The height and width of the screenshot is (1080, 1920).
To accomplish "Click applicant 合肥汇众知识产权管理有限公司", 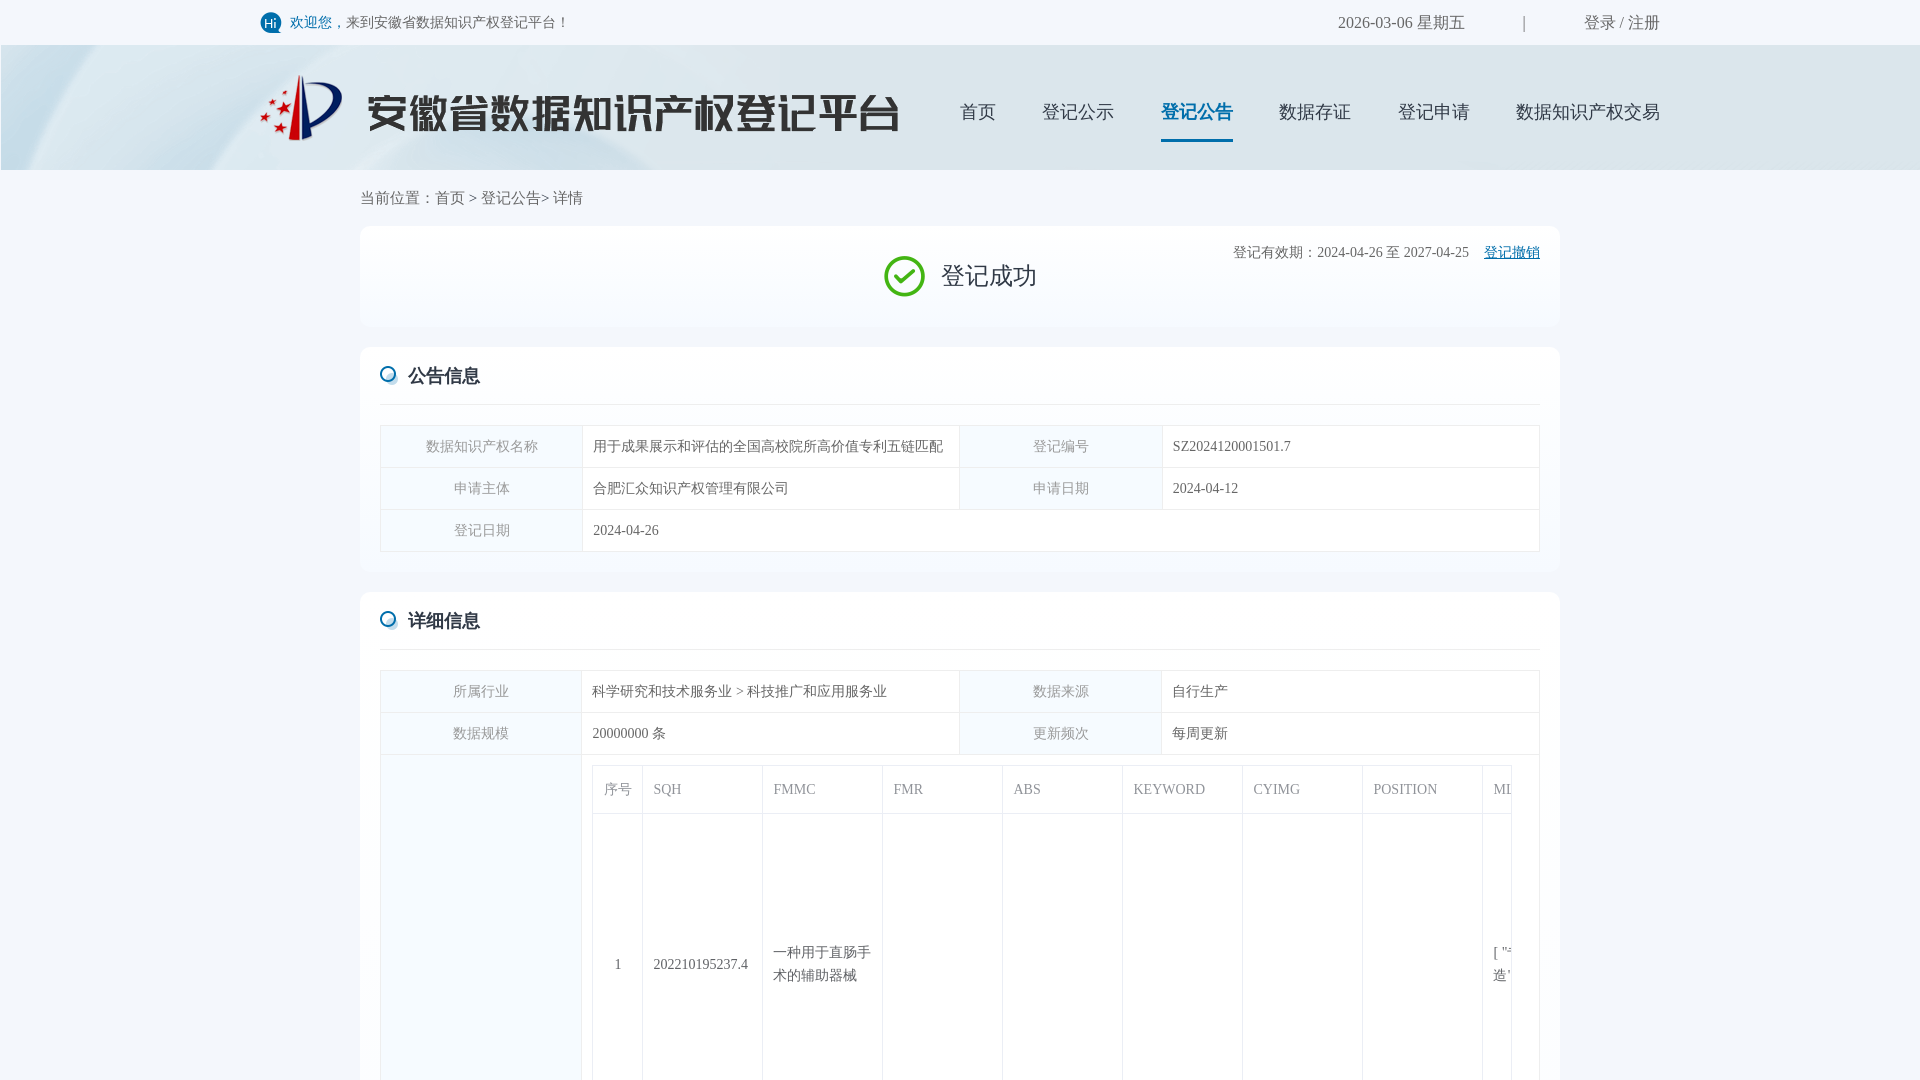I will coord(690,489).
